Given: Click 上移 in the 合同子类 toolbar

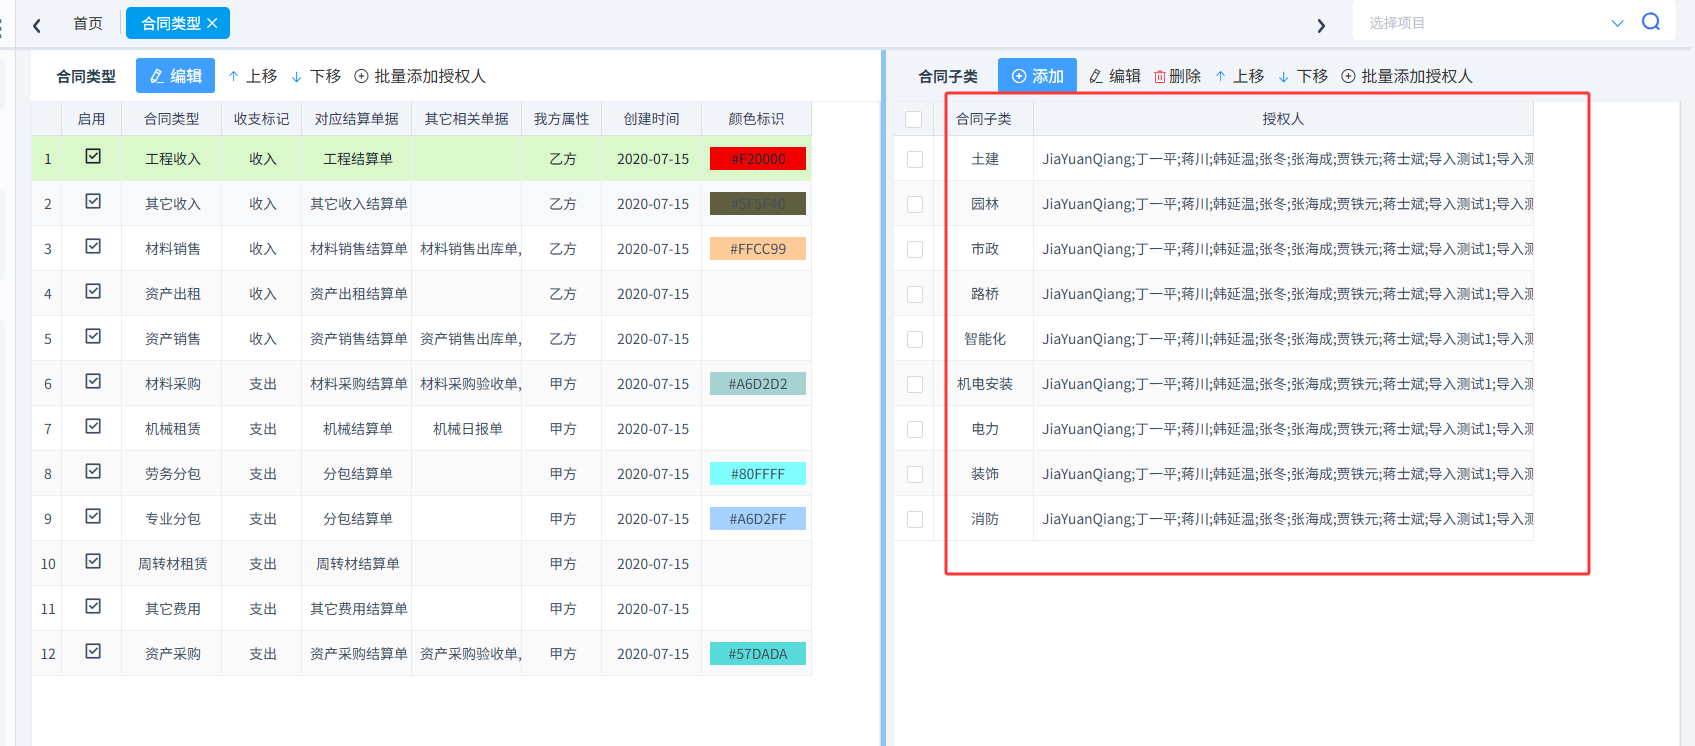Looking at the screenshot, I should pyautogui.click(x=1239, y=76).
